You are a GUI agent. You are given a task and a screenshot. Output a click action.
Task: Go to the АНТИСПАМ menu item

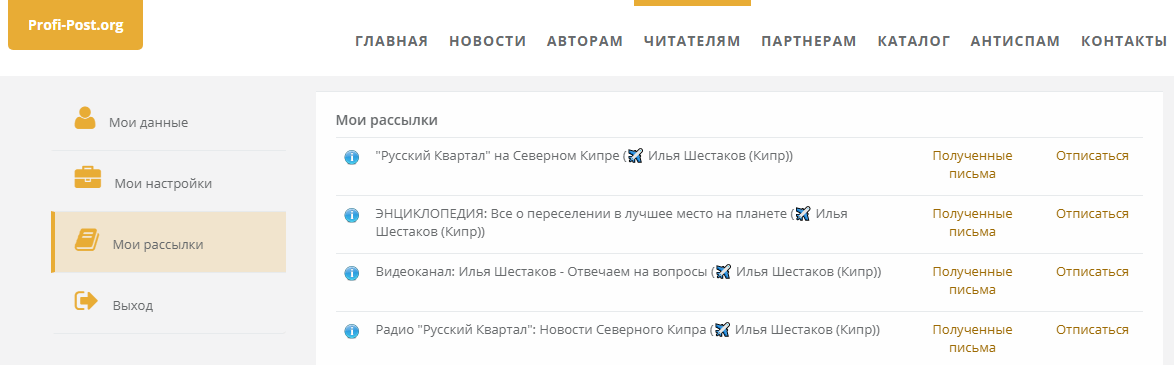(1015, 41)
